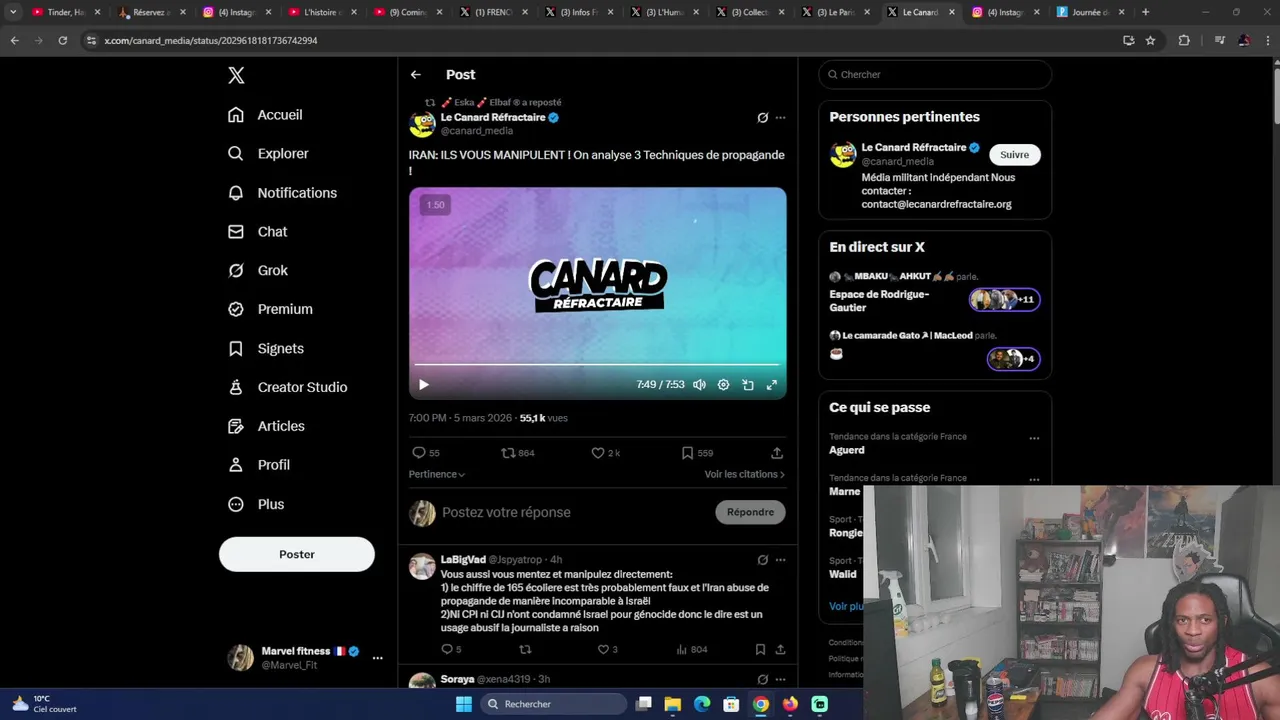Bookmark the post with 559 saves
The height and width of the screenshot is (720, 1280).
click(x=697, y=453)
